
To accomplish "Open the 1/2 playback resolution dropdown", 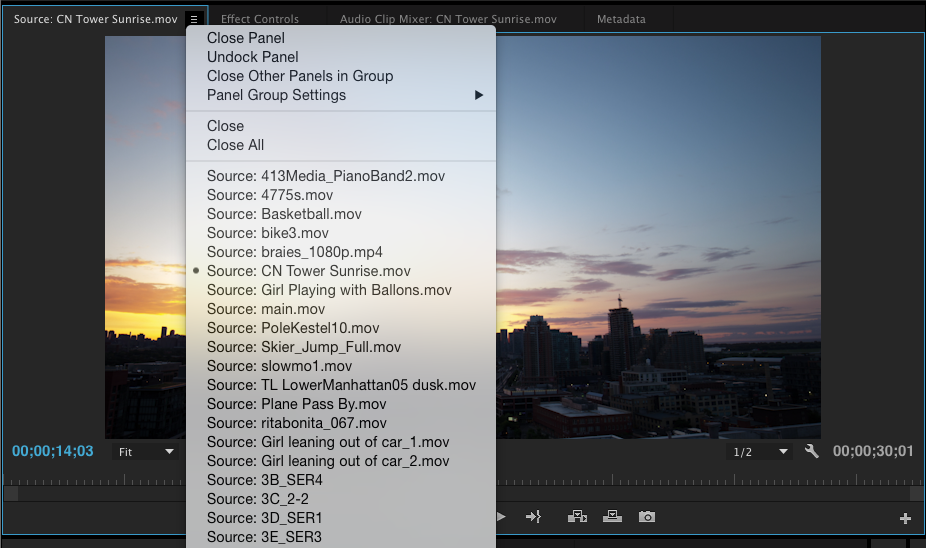I will pyautogui.click(x=760, y=452).
